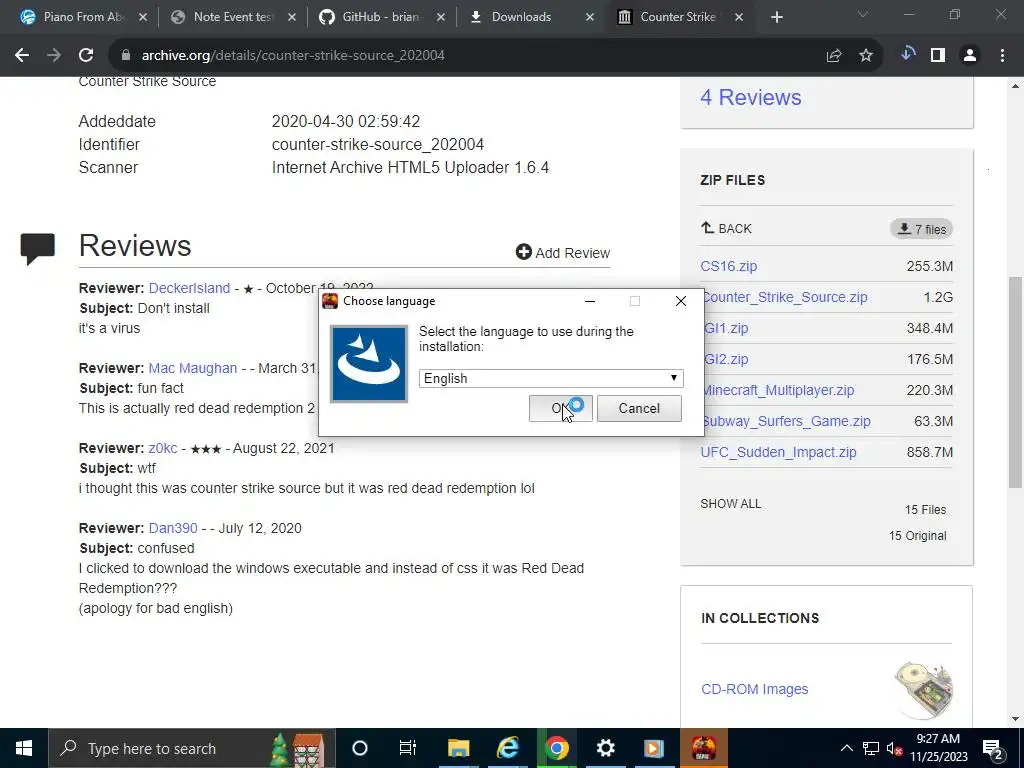Open the notification center icon
1024x768 pixels.
(x=993, y=749)
